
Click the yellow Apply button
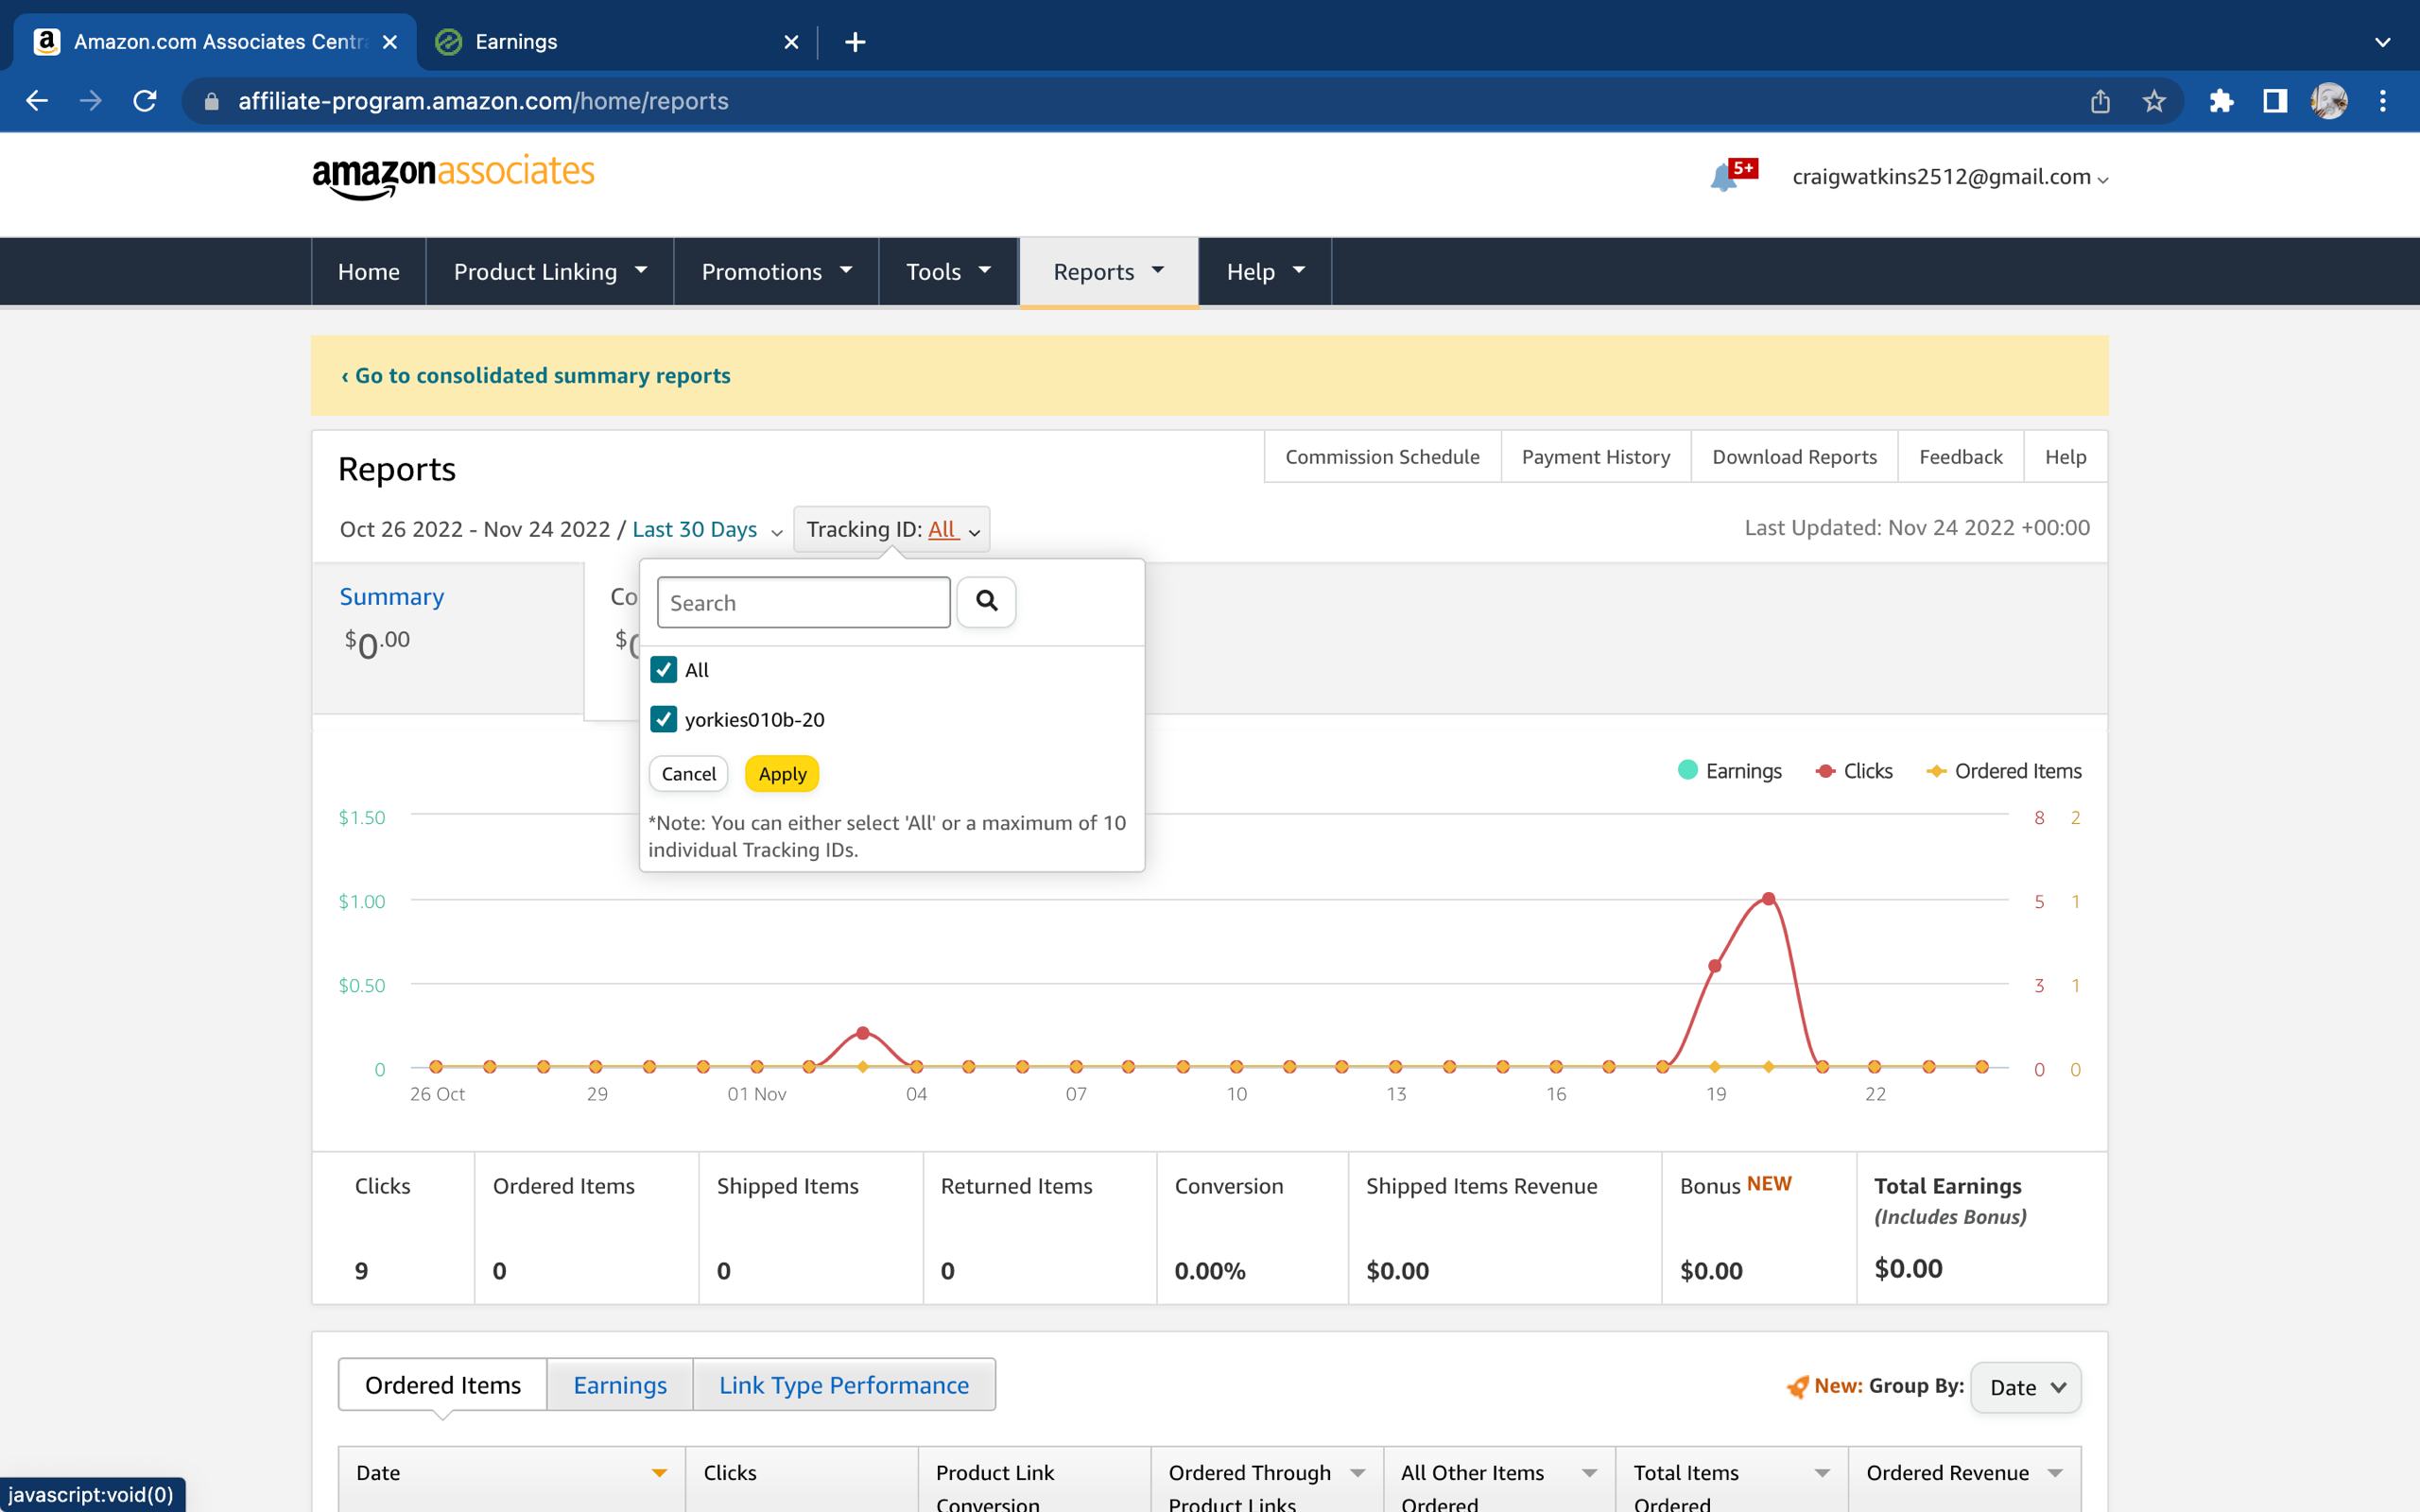tap(782, 774)
